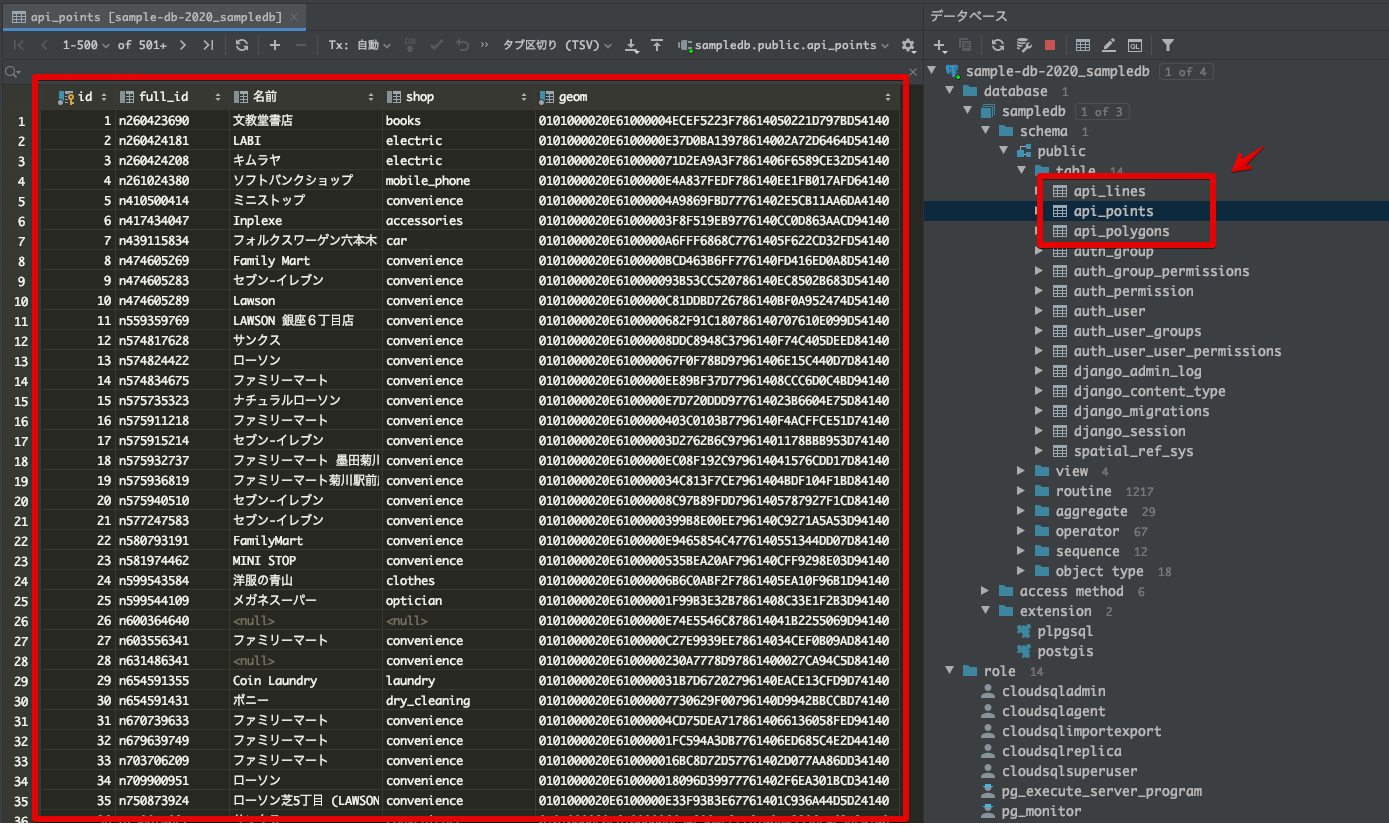Reload the api_points table data

pos(242,45)
